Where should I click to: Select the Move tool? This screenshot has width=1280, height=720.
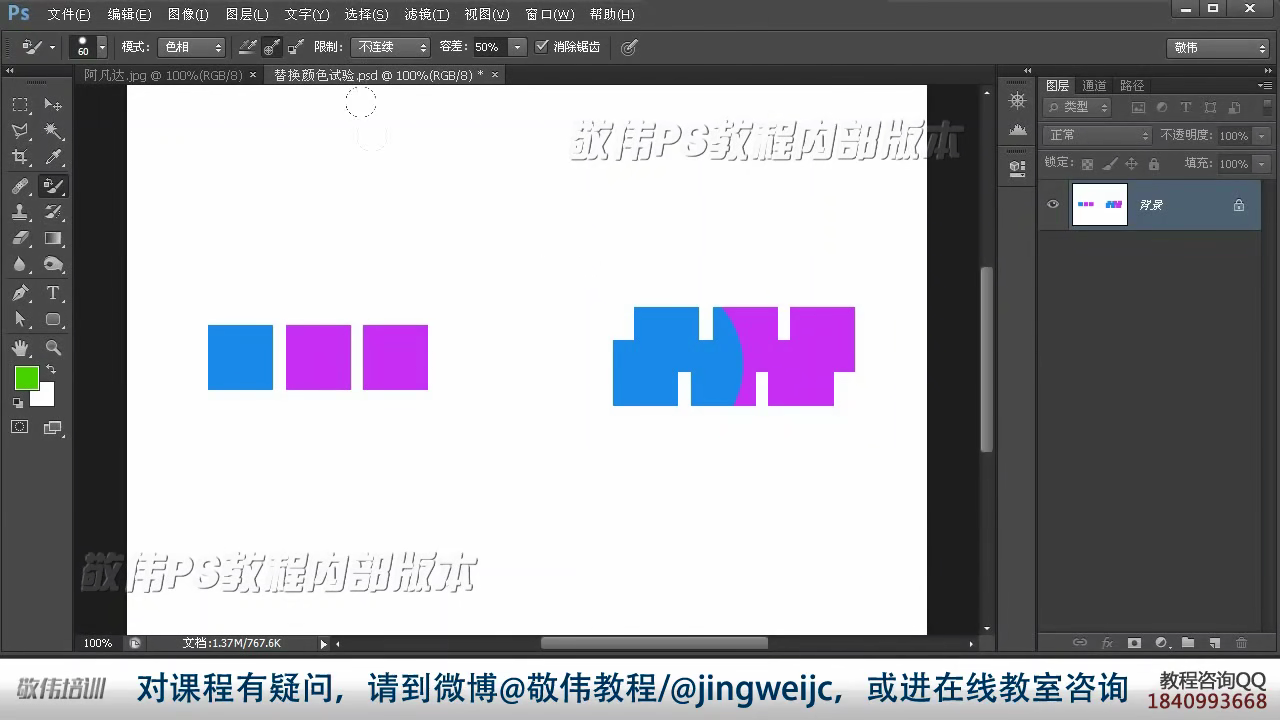click(x=53, y=105)
